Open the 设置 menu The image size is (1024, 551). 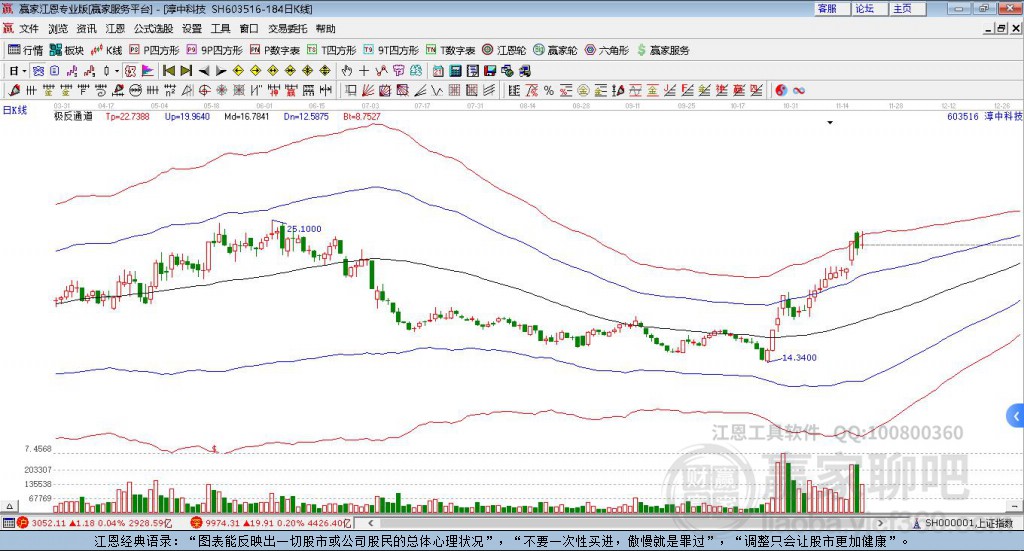[192, 29]
